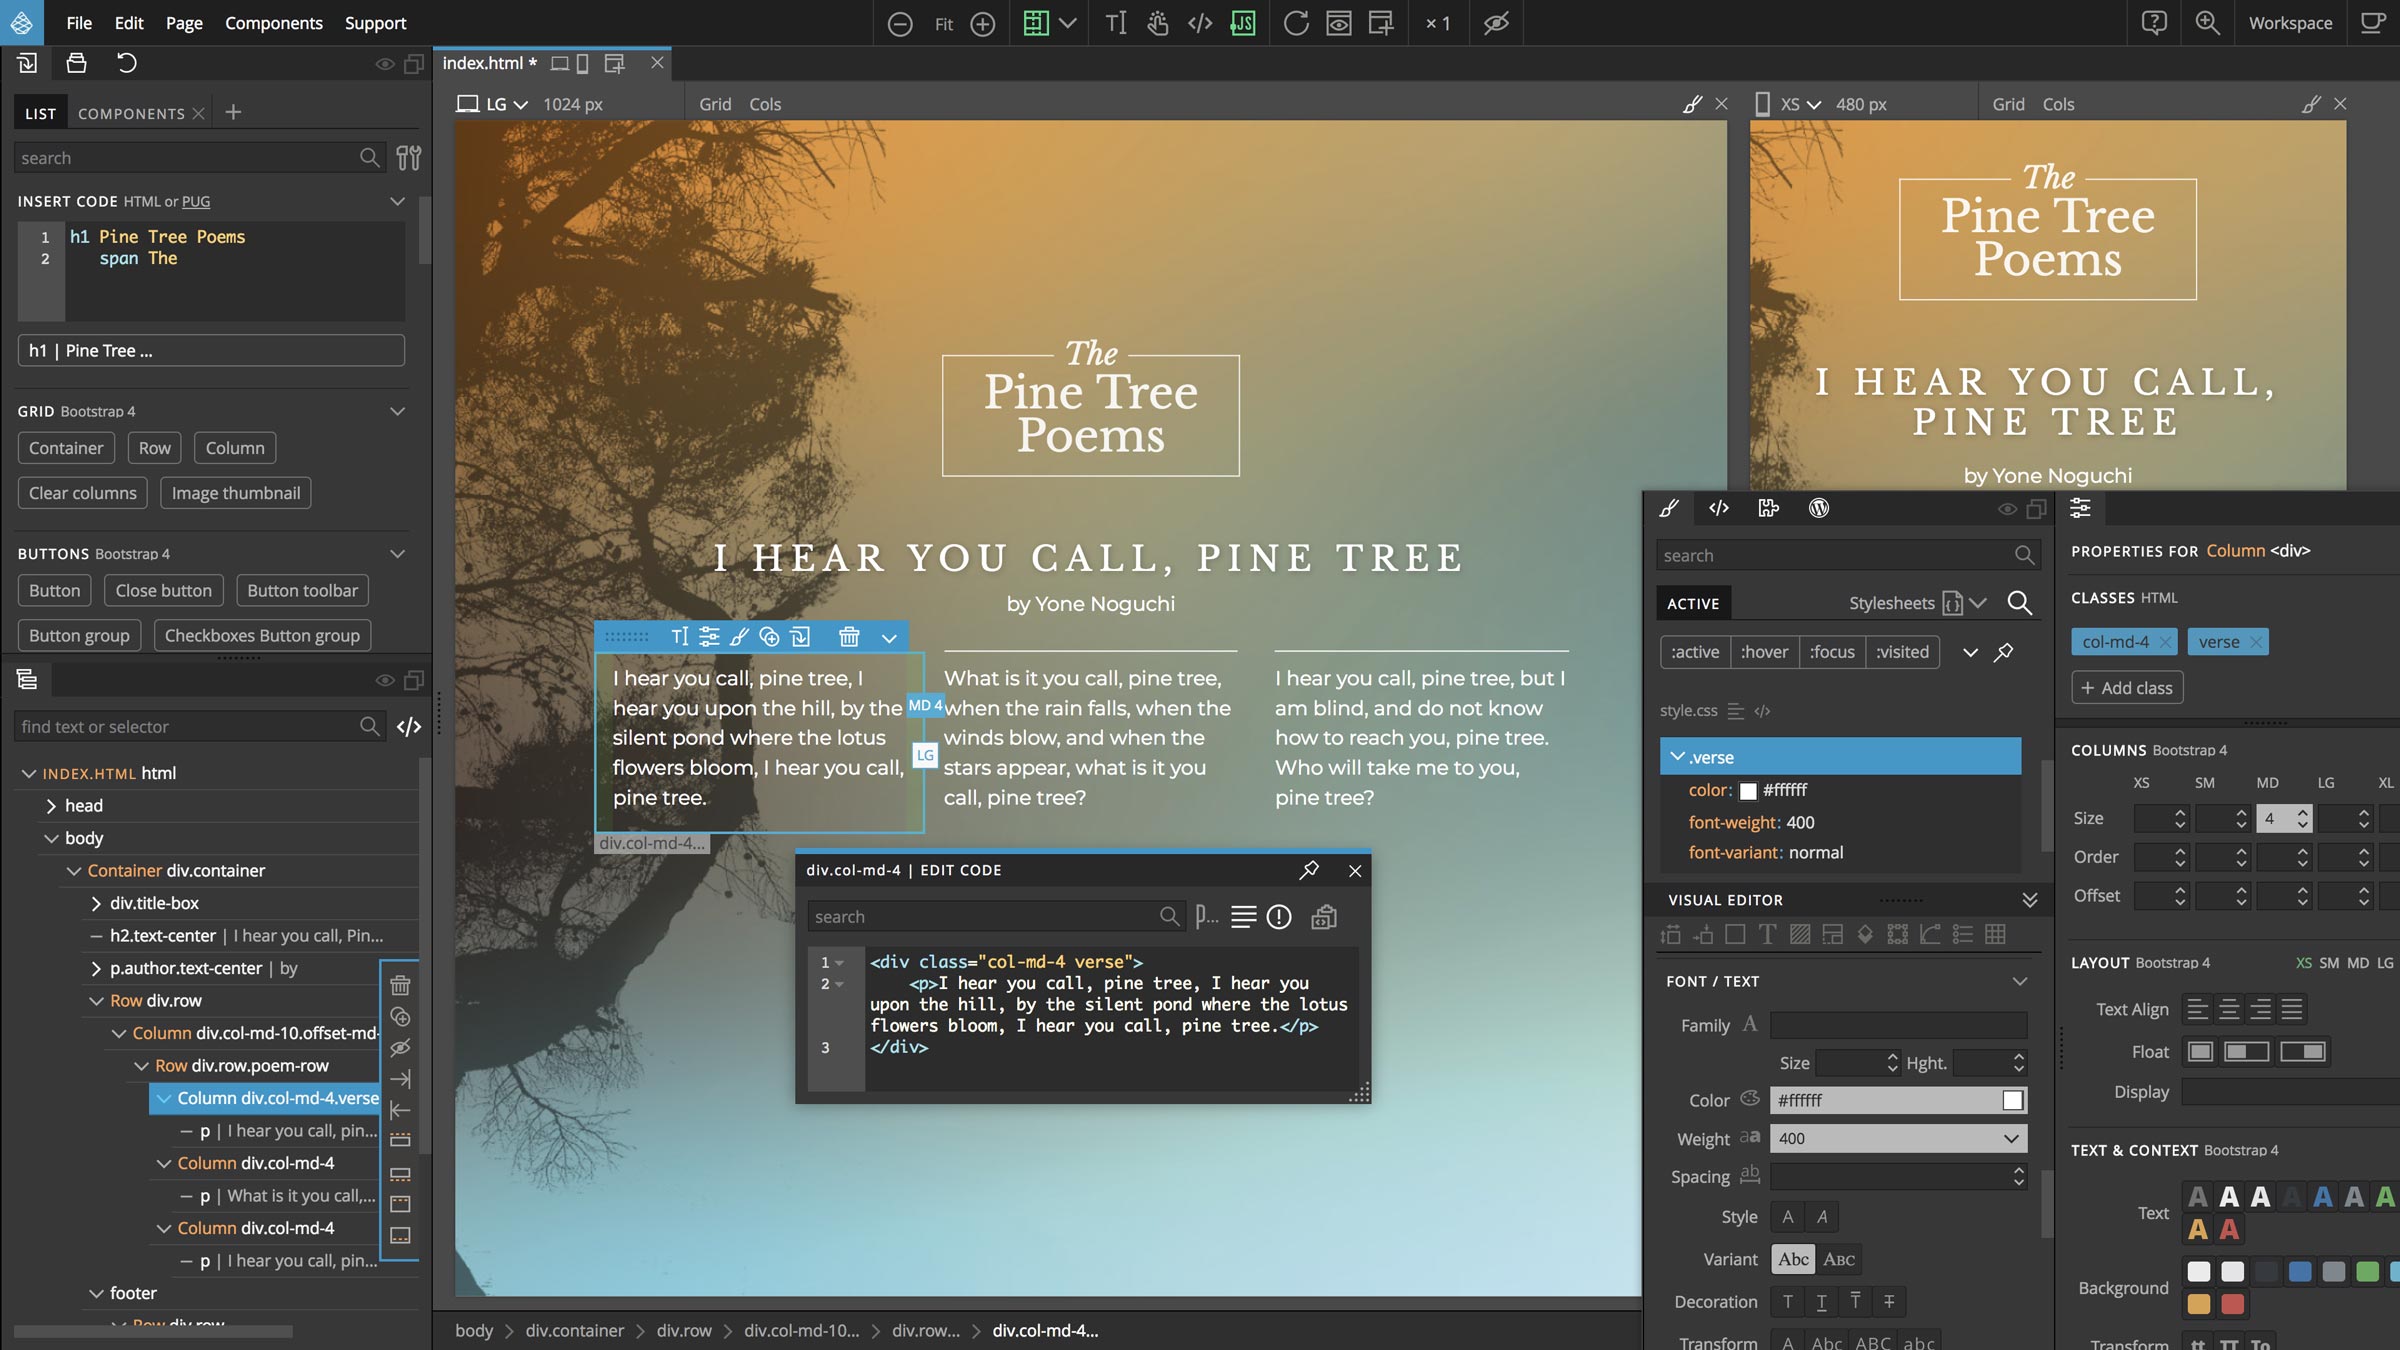Toggle the ACTIVE stylesheet state button
This screenshot has height=1350, width=2400.
(x=1691, y=603)
